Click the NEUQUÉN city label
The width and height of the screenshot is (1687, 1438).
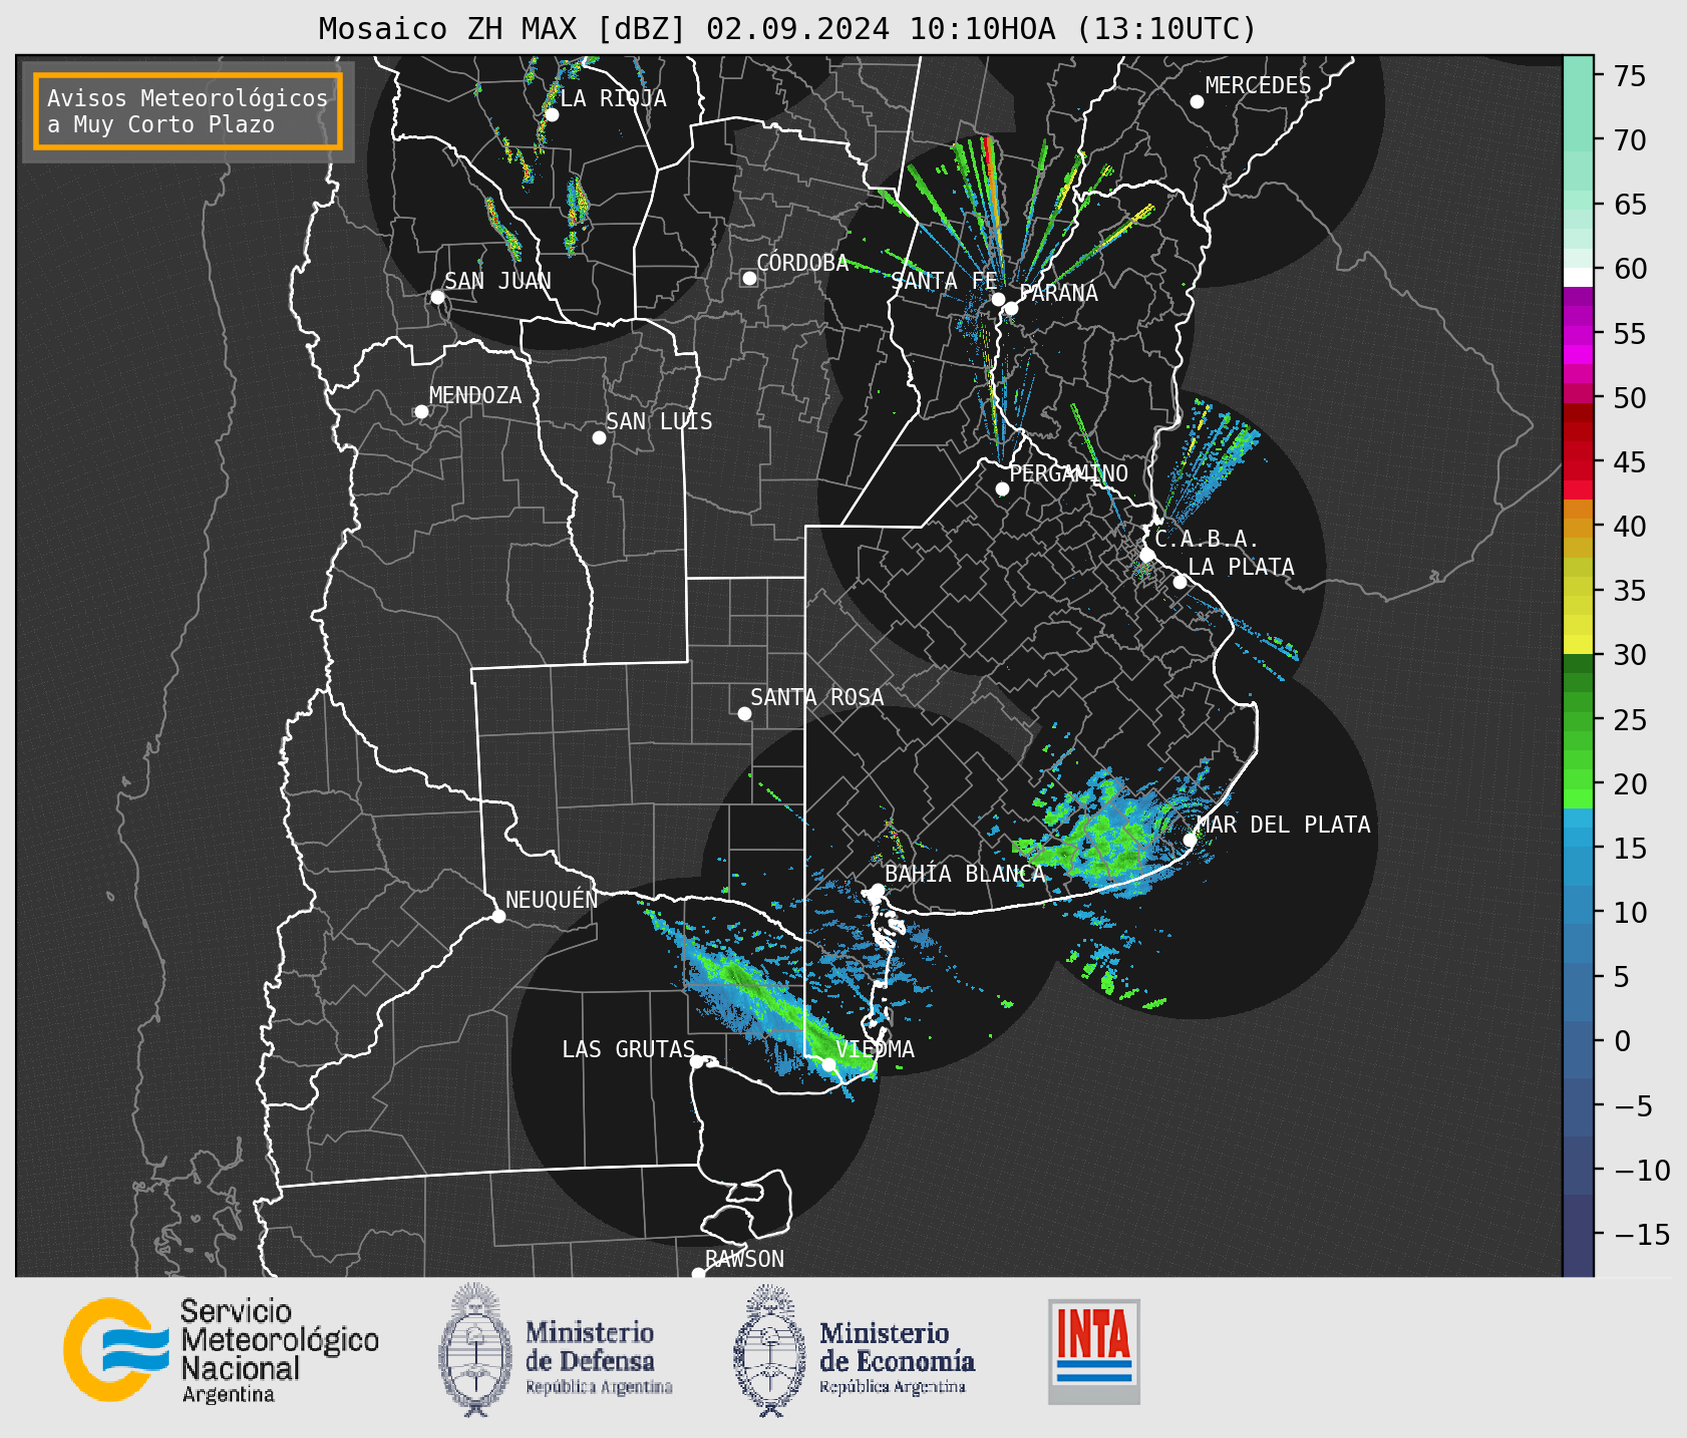[x=552, y=899]
